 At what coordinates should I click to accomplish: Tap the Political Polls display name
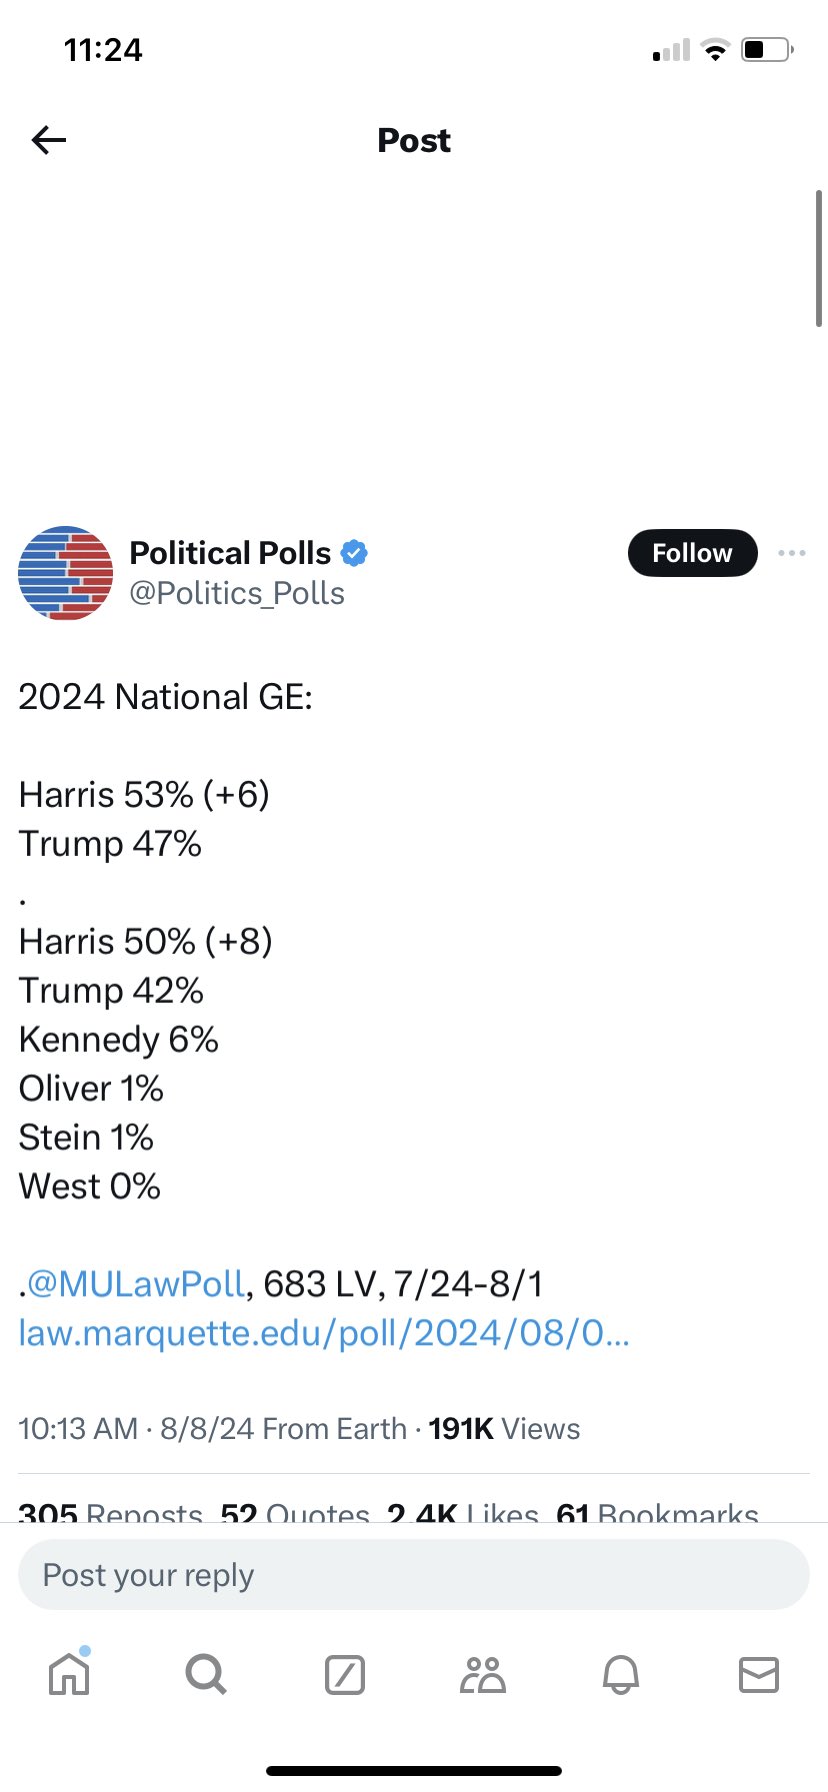coord(230,553)
